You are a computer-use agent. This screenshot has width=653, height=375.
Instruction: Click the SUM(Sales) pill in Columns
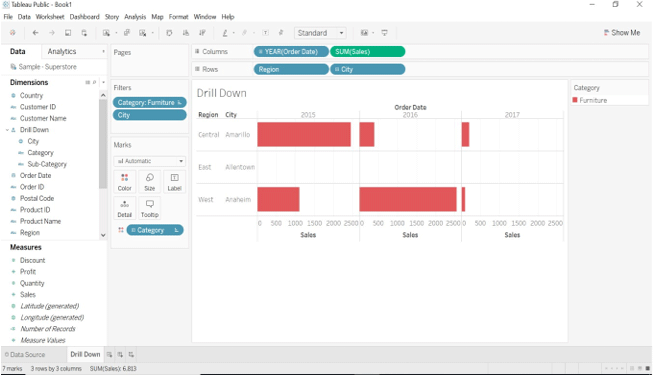coord(367,52)
